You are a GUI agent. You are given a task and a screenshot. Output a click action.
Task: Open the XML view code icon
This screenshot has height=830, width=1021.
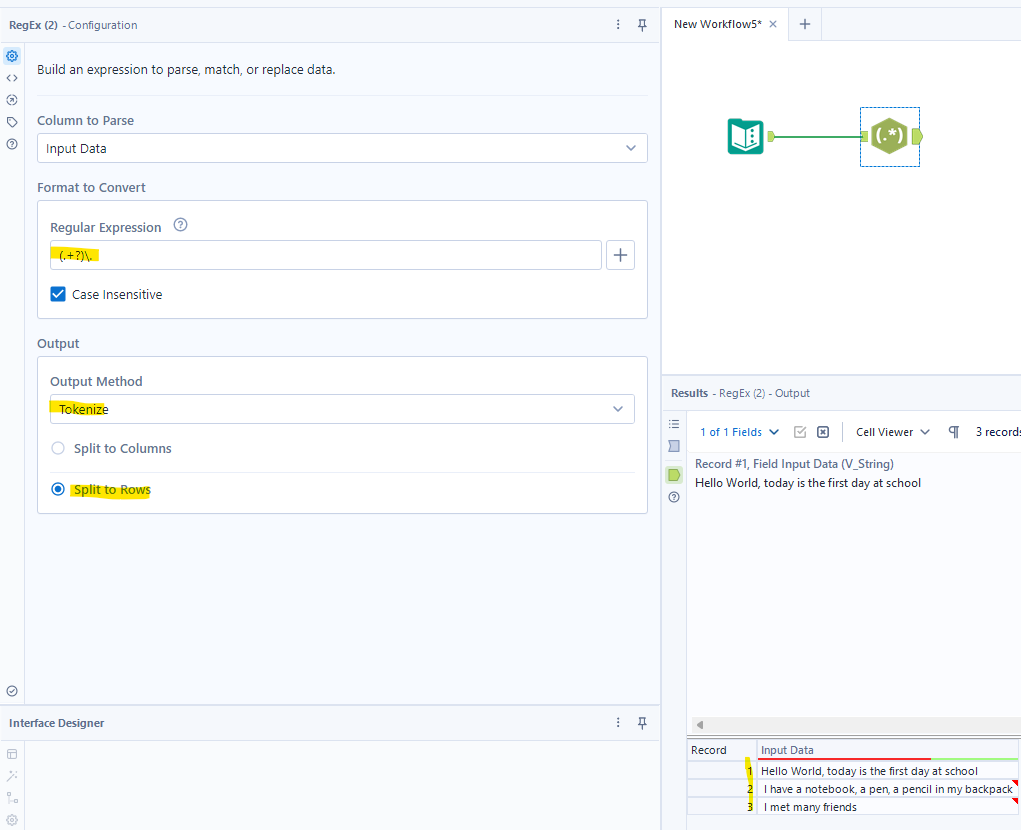12,78
